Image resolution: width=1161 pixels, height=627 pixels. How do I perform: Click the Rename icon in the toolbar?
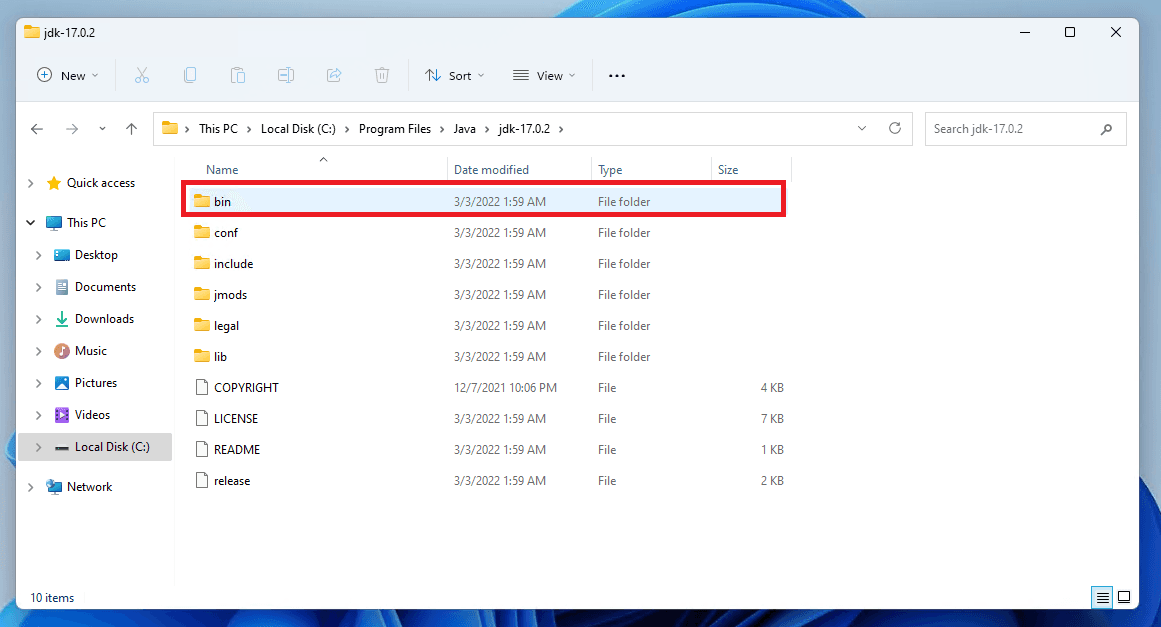286,76
